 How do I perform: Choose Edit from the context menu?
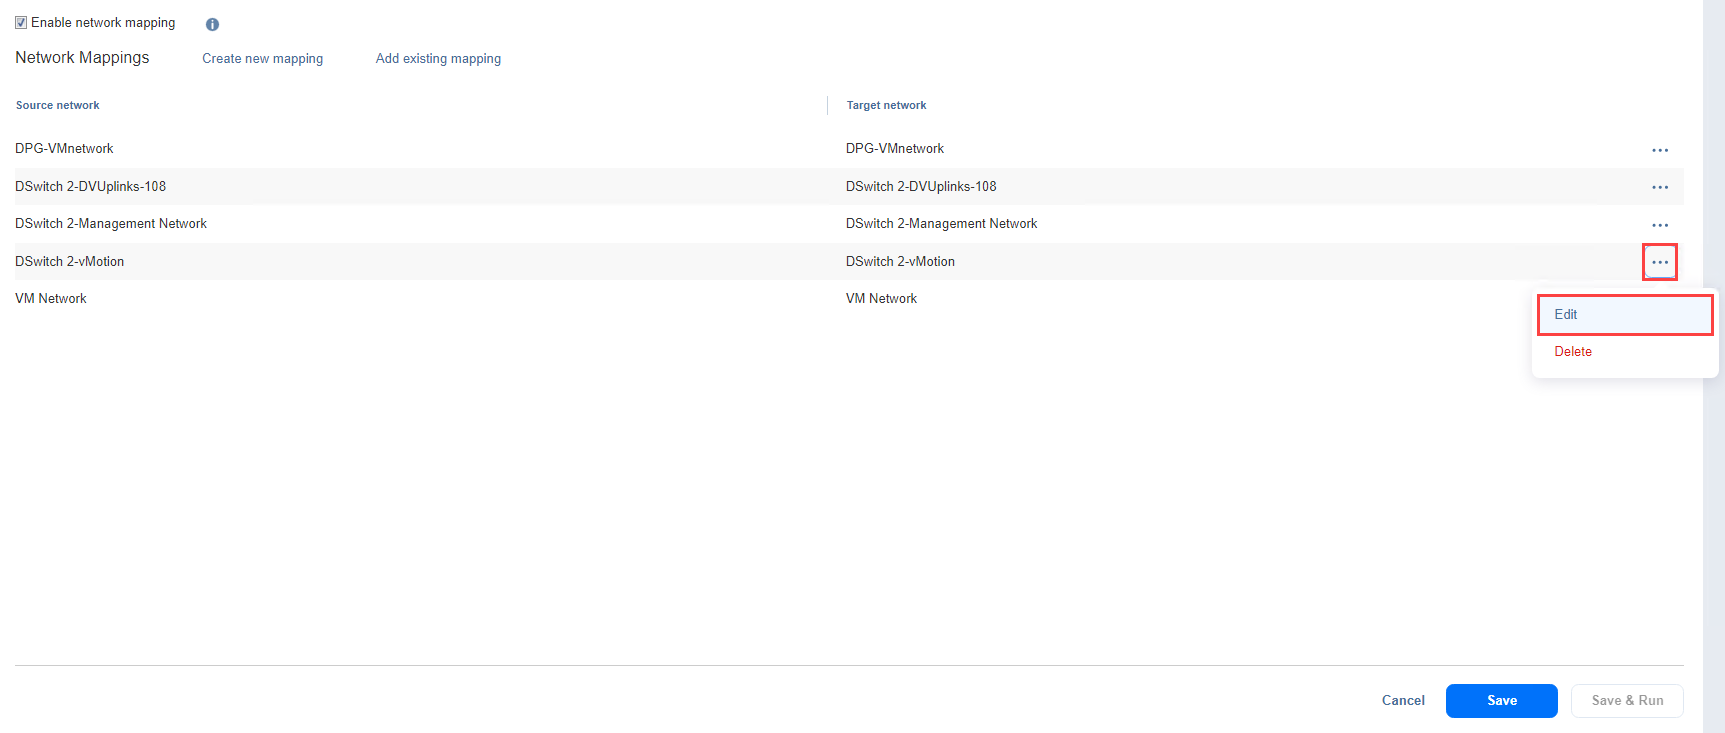point(1566,314)
